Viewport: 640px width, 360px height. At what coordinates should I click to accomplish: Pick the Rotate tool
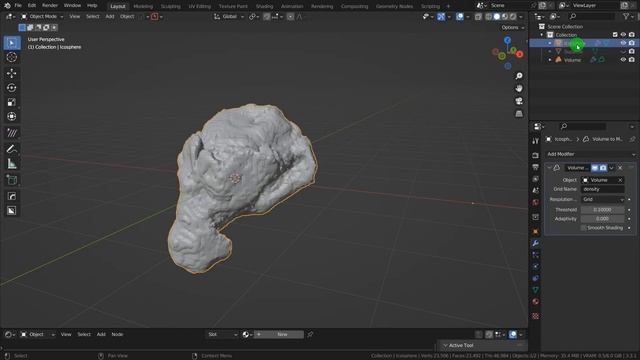coord(12,88)
